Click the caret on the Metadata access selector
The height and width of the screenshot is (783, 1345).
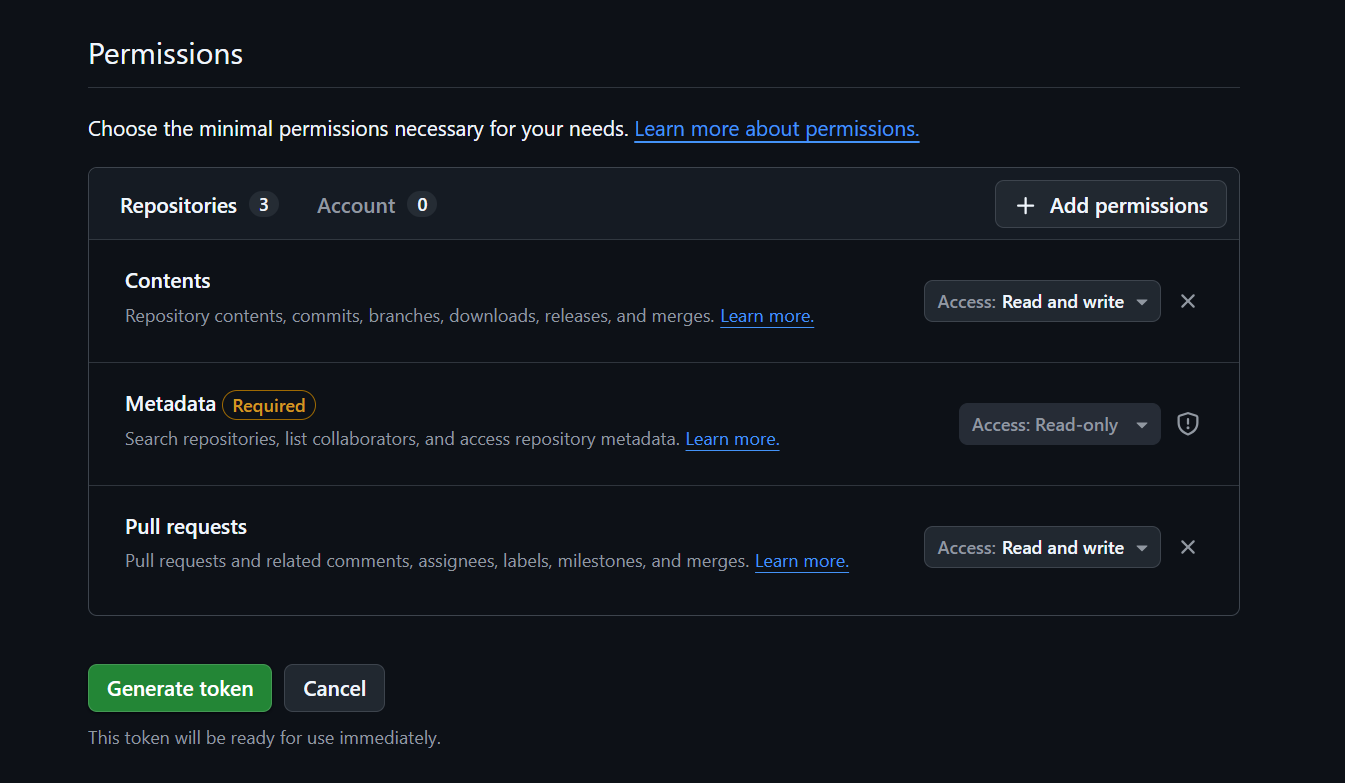point(1143,424)
